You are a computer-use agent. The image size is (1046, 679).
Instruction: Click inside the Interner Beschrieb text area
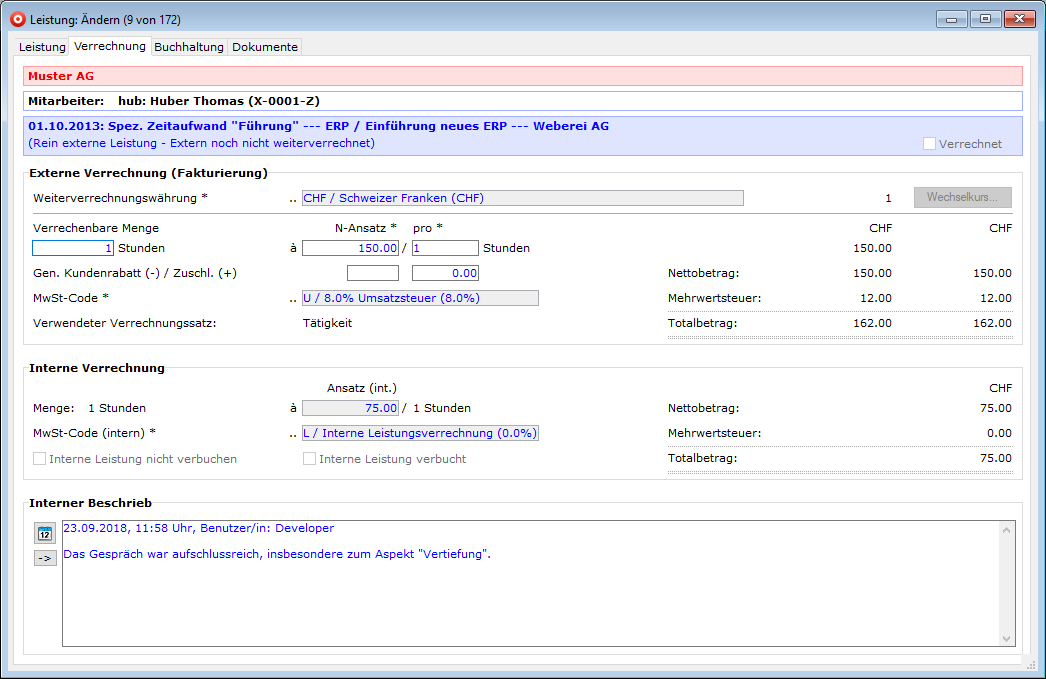pos(530,600)
